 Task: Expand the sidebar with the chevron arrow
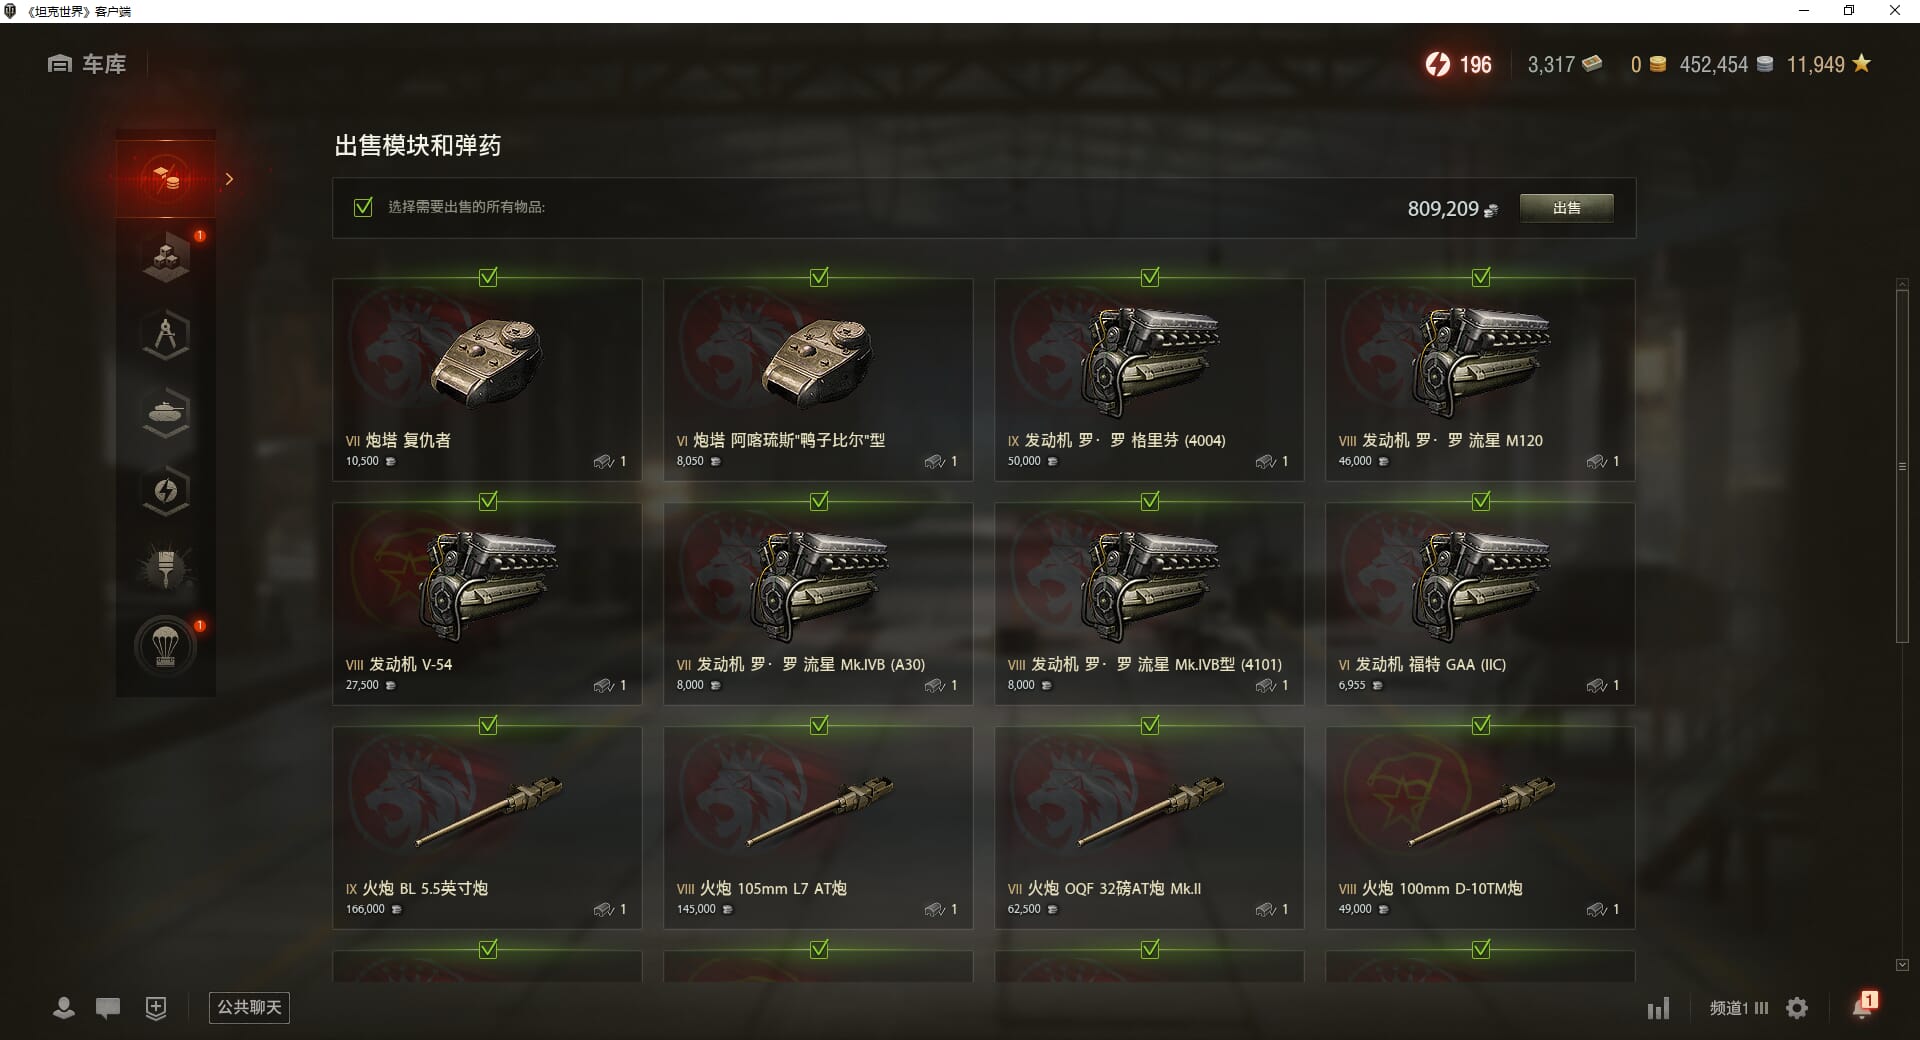click(230, 179)
